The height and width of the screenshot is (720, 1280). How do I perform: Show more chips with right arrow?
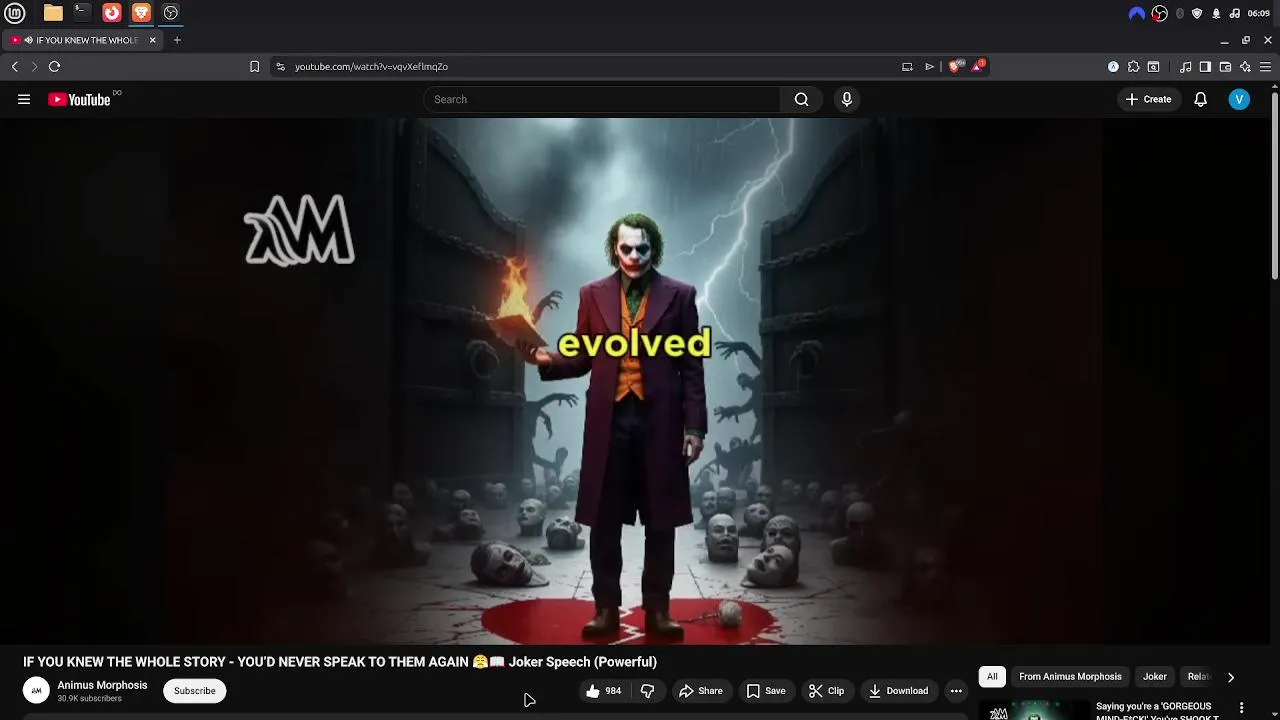pos(1231,677)
